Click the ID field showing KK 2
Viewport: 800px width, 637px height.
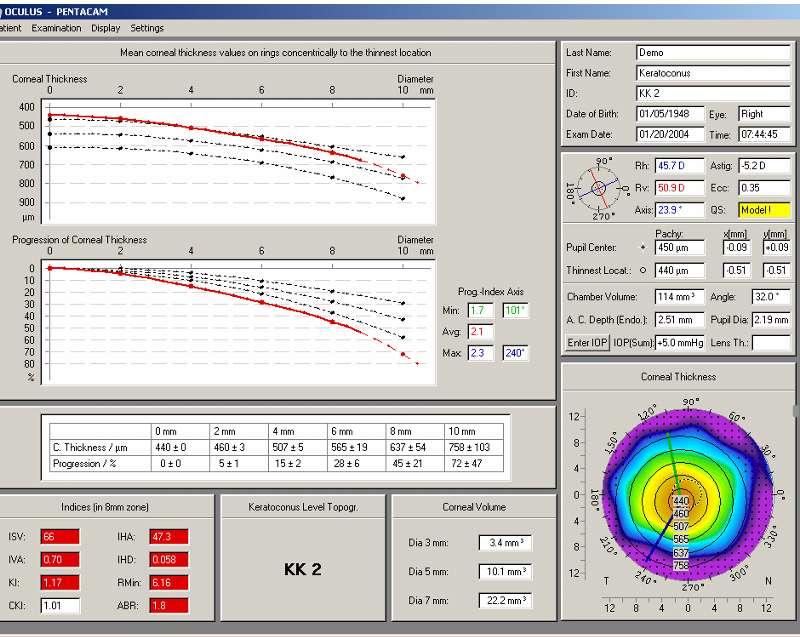(713, 93)
